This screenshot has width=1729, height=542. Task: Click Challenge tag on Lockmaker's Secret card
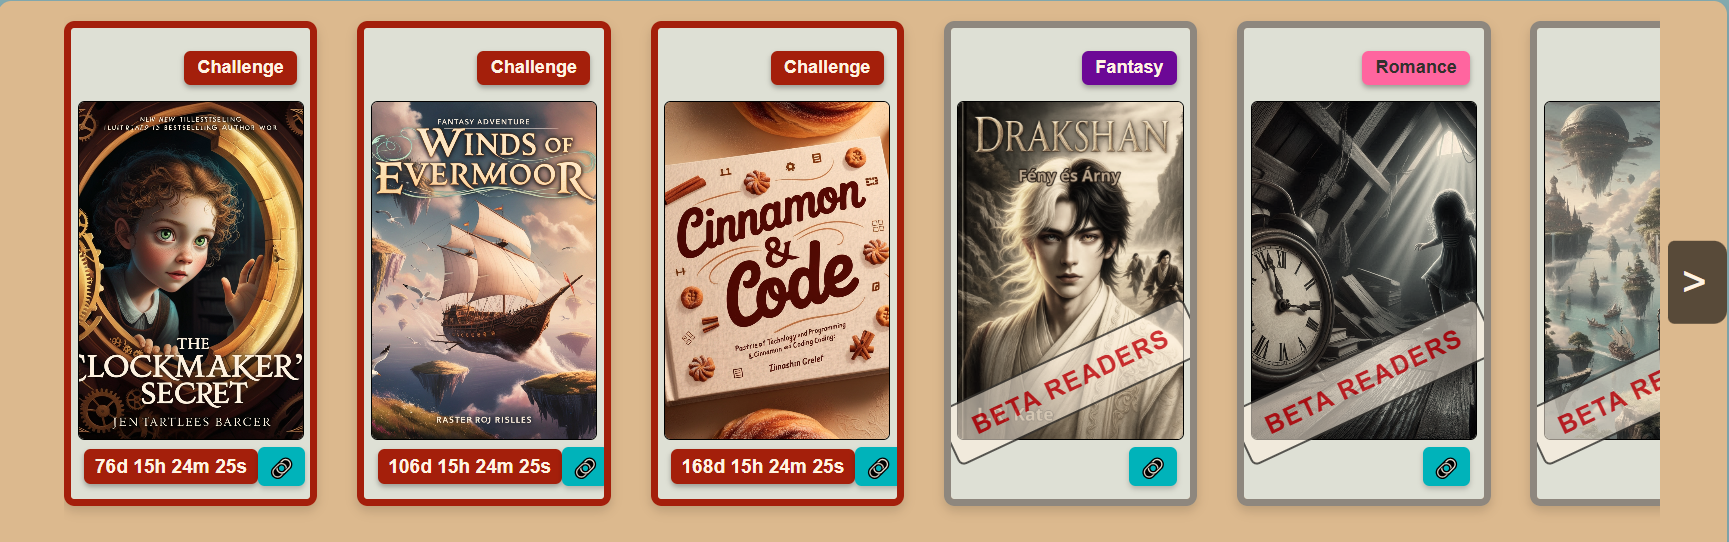240,68
